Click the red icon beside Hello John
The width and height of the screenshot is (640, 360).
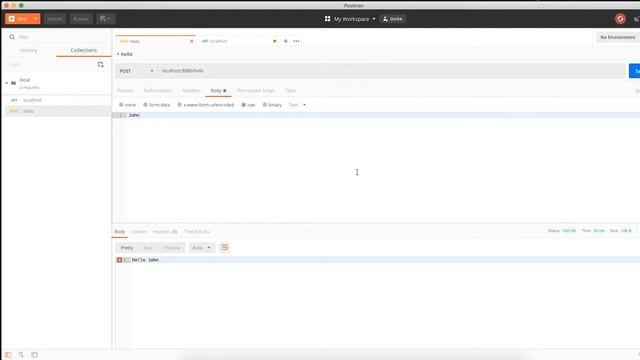coord(119,260)
